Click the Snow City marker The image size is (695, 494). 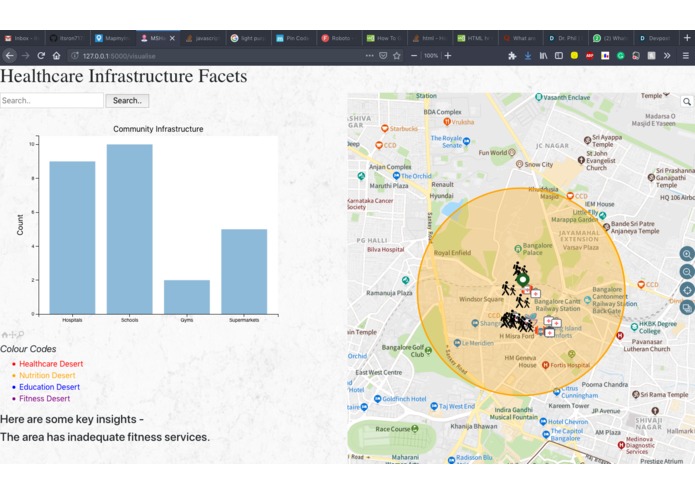click(519, 164)
